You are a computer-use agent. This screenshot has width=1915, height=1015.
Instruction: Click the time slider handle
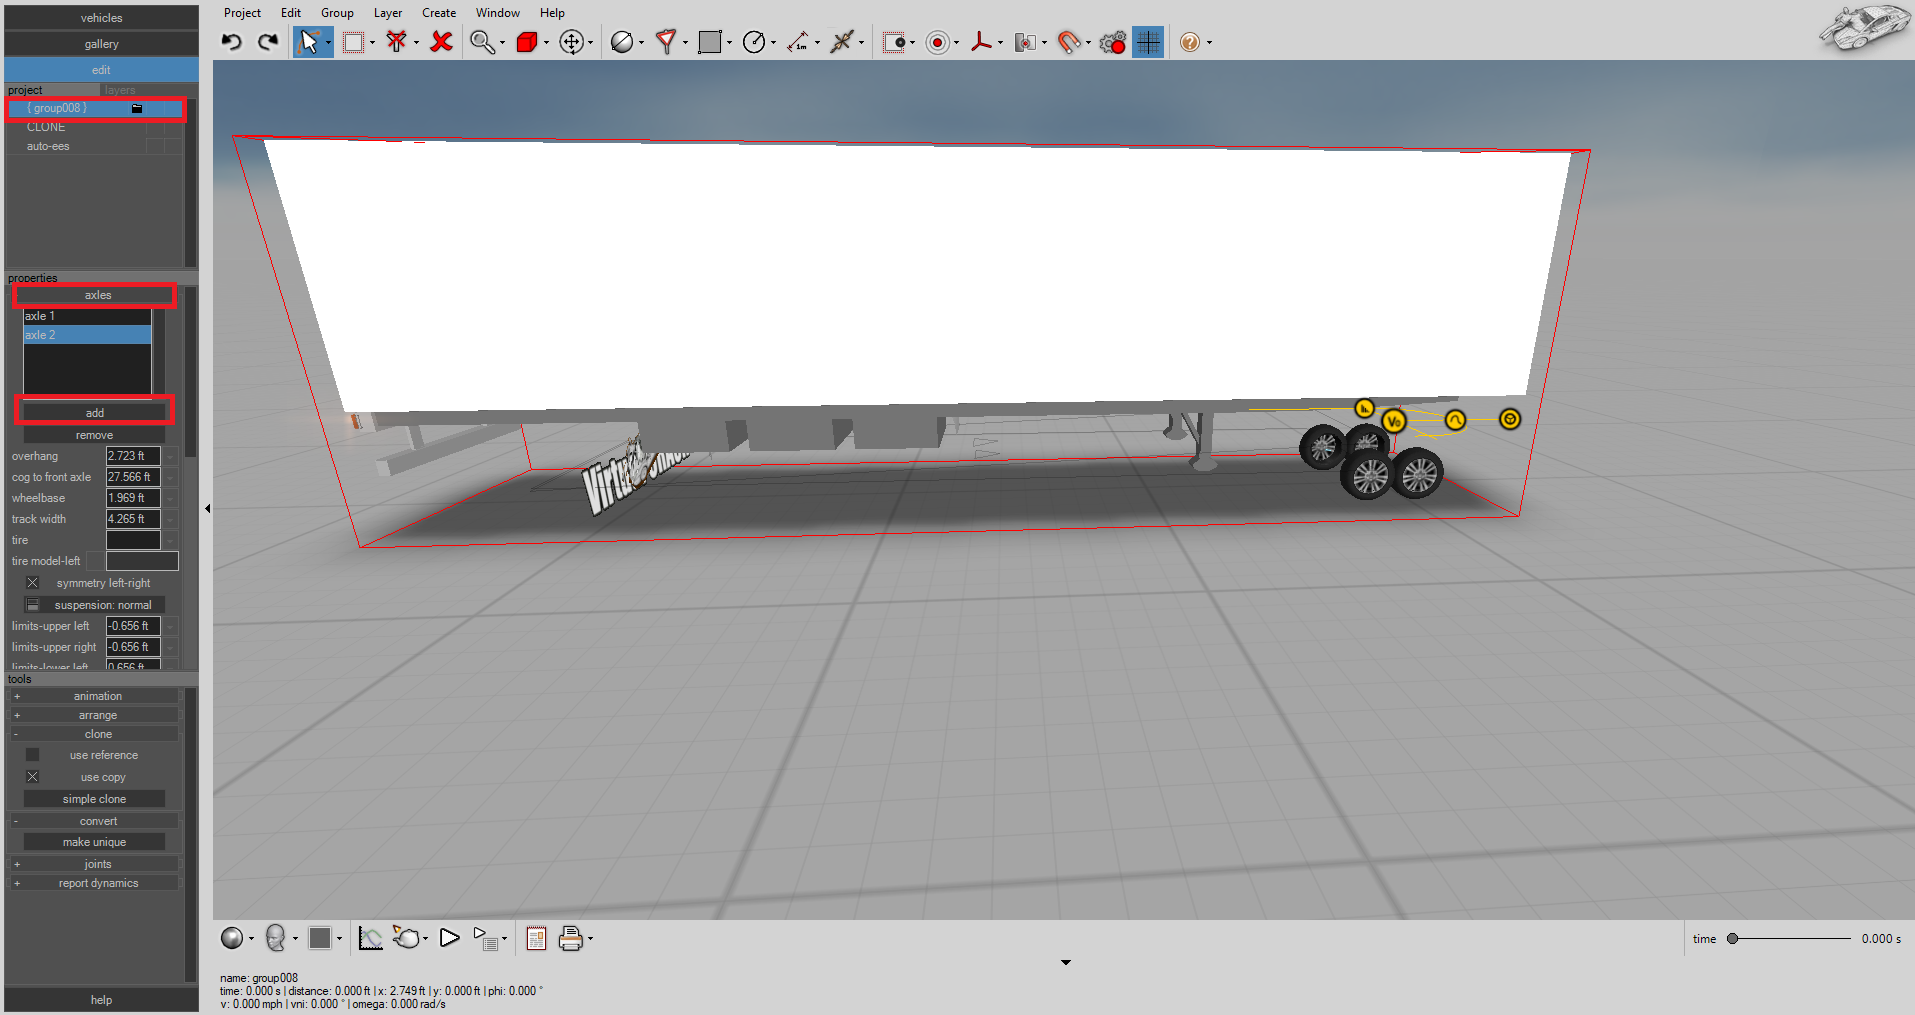pos(1732,939)
